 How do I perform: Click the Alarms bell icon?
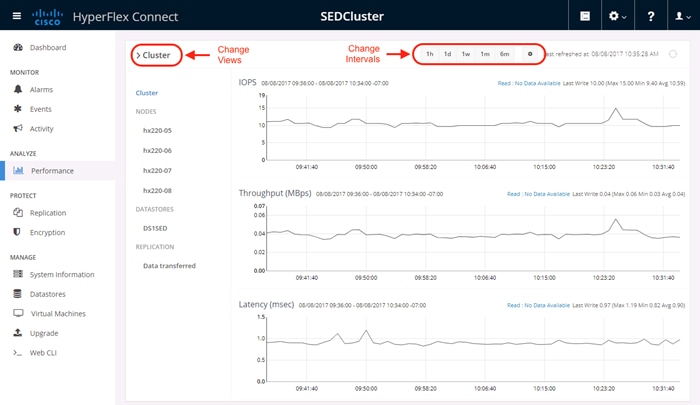[18, 89]
